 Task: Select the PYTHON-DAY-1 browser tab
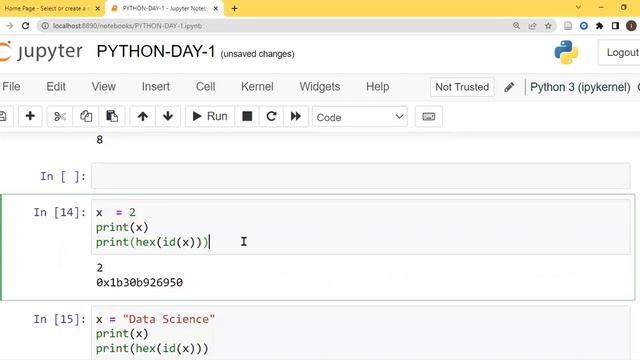164,8
